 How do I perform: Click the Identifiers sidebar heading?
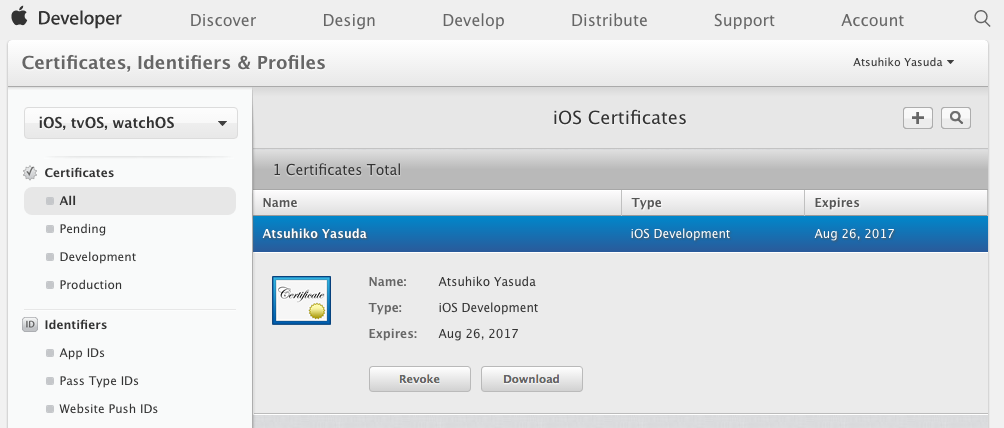pyautogui.click(x=76, y=325)
